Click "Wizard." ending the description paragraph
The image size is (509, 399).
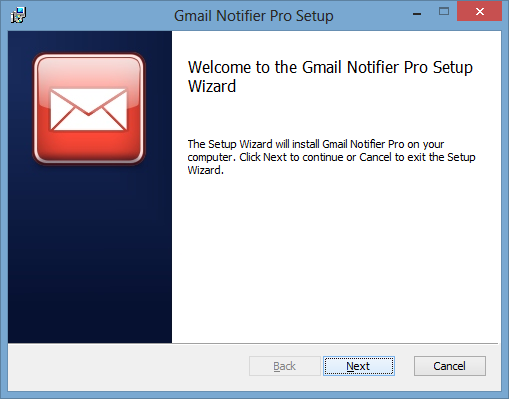205,170
